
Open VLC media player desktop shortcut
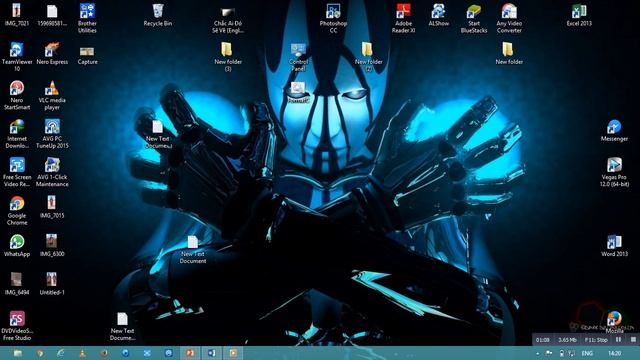[x=52, y=95]
